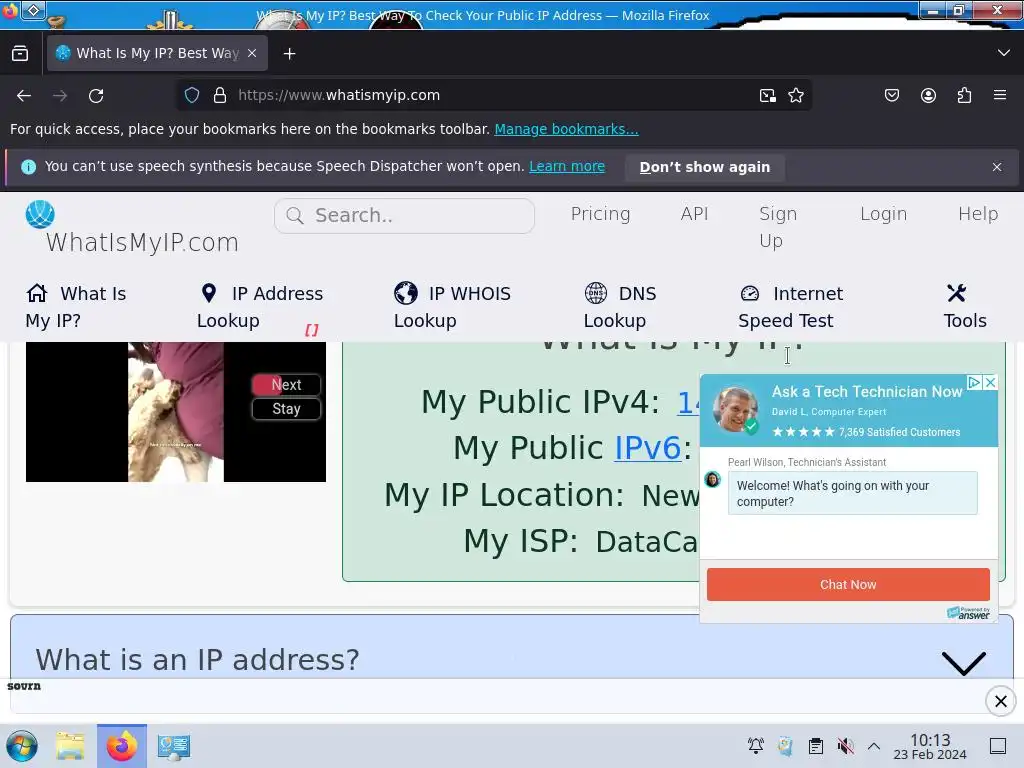Image resolution: width=1024 pixels, height=768 pixels.
Task: Click the address bar URL field
Action: point(493,95)
